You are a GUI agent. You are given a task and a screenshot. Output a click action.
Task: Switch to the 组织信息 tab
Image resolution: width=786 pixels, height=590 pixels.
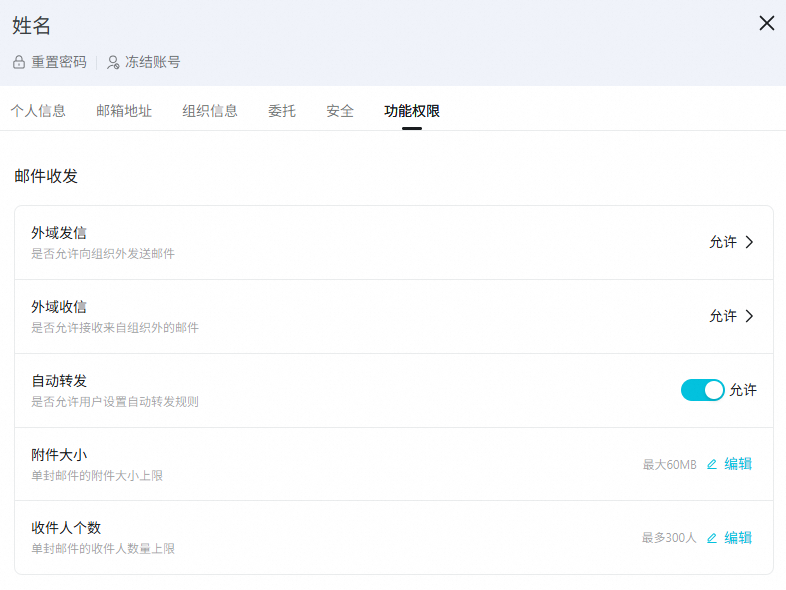point(210,111)
